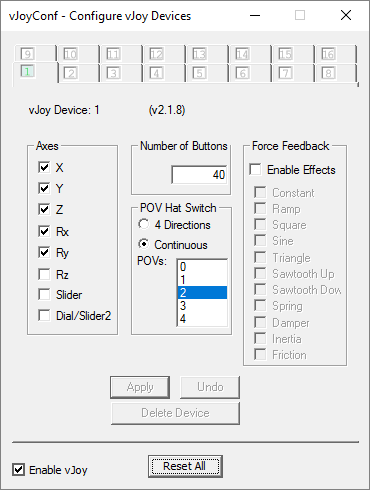
Task: Check the Inertia effect checkbox
Action: pyautogui.click(x=260, y=338)
